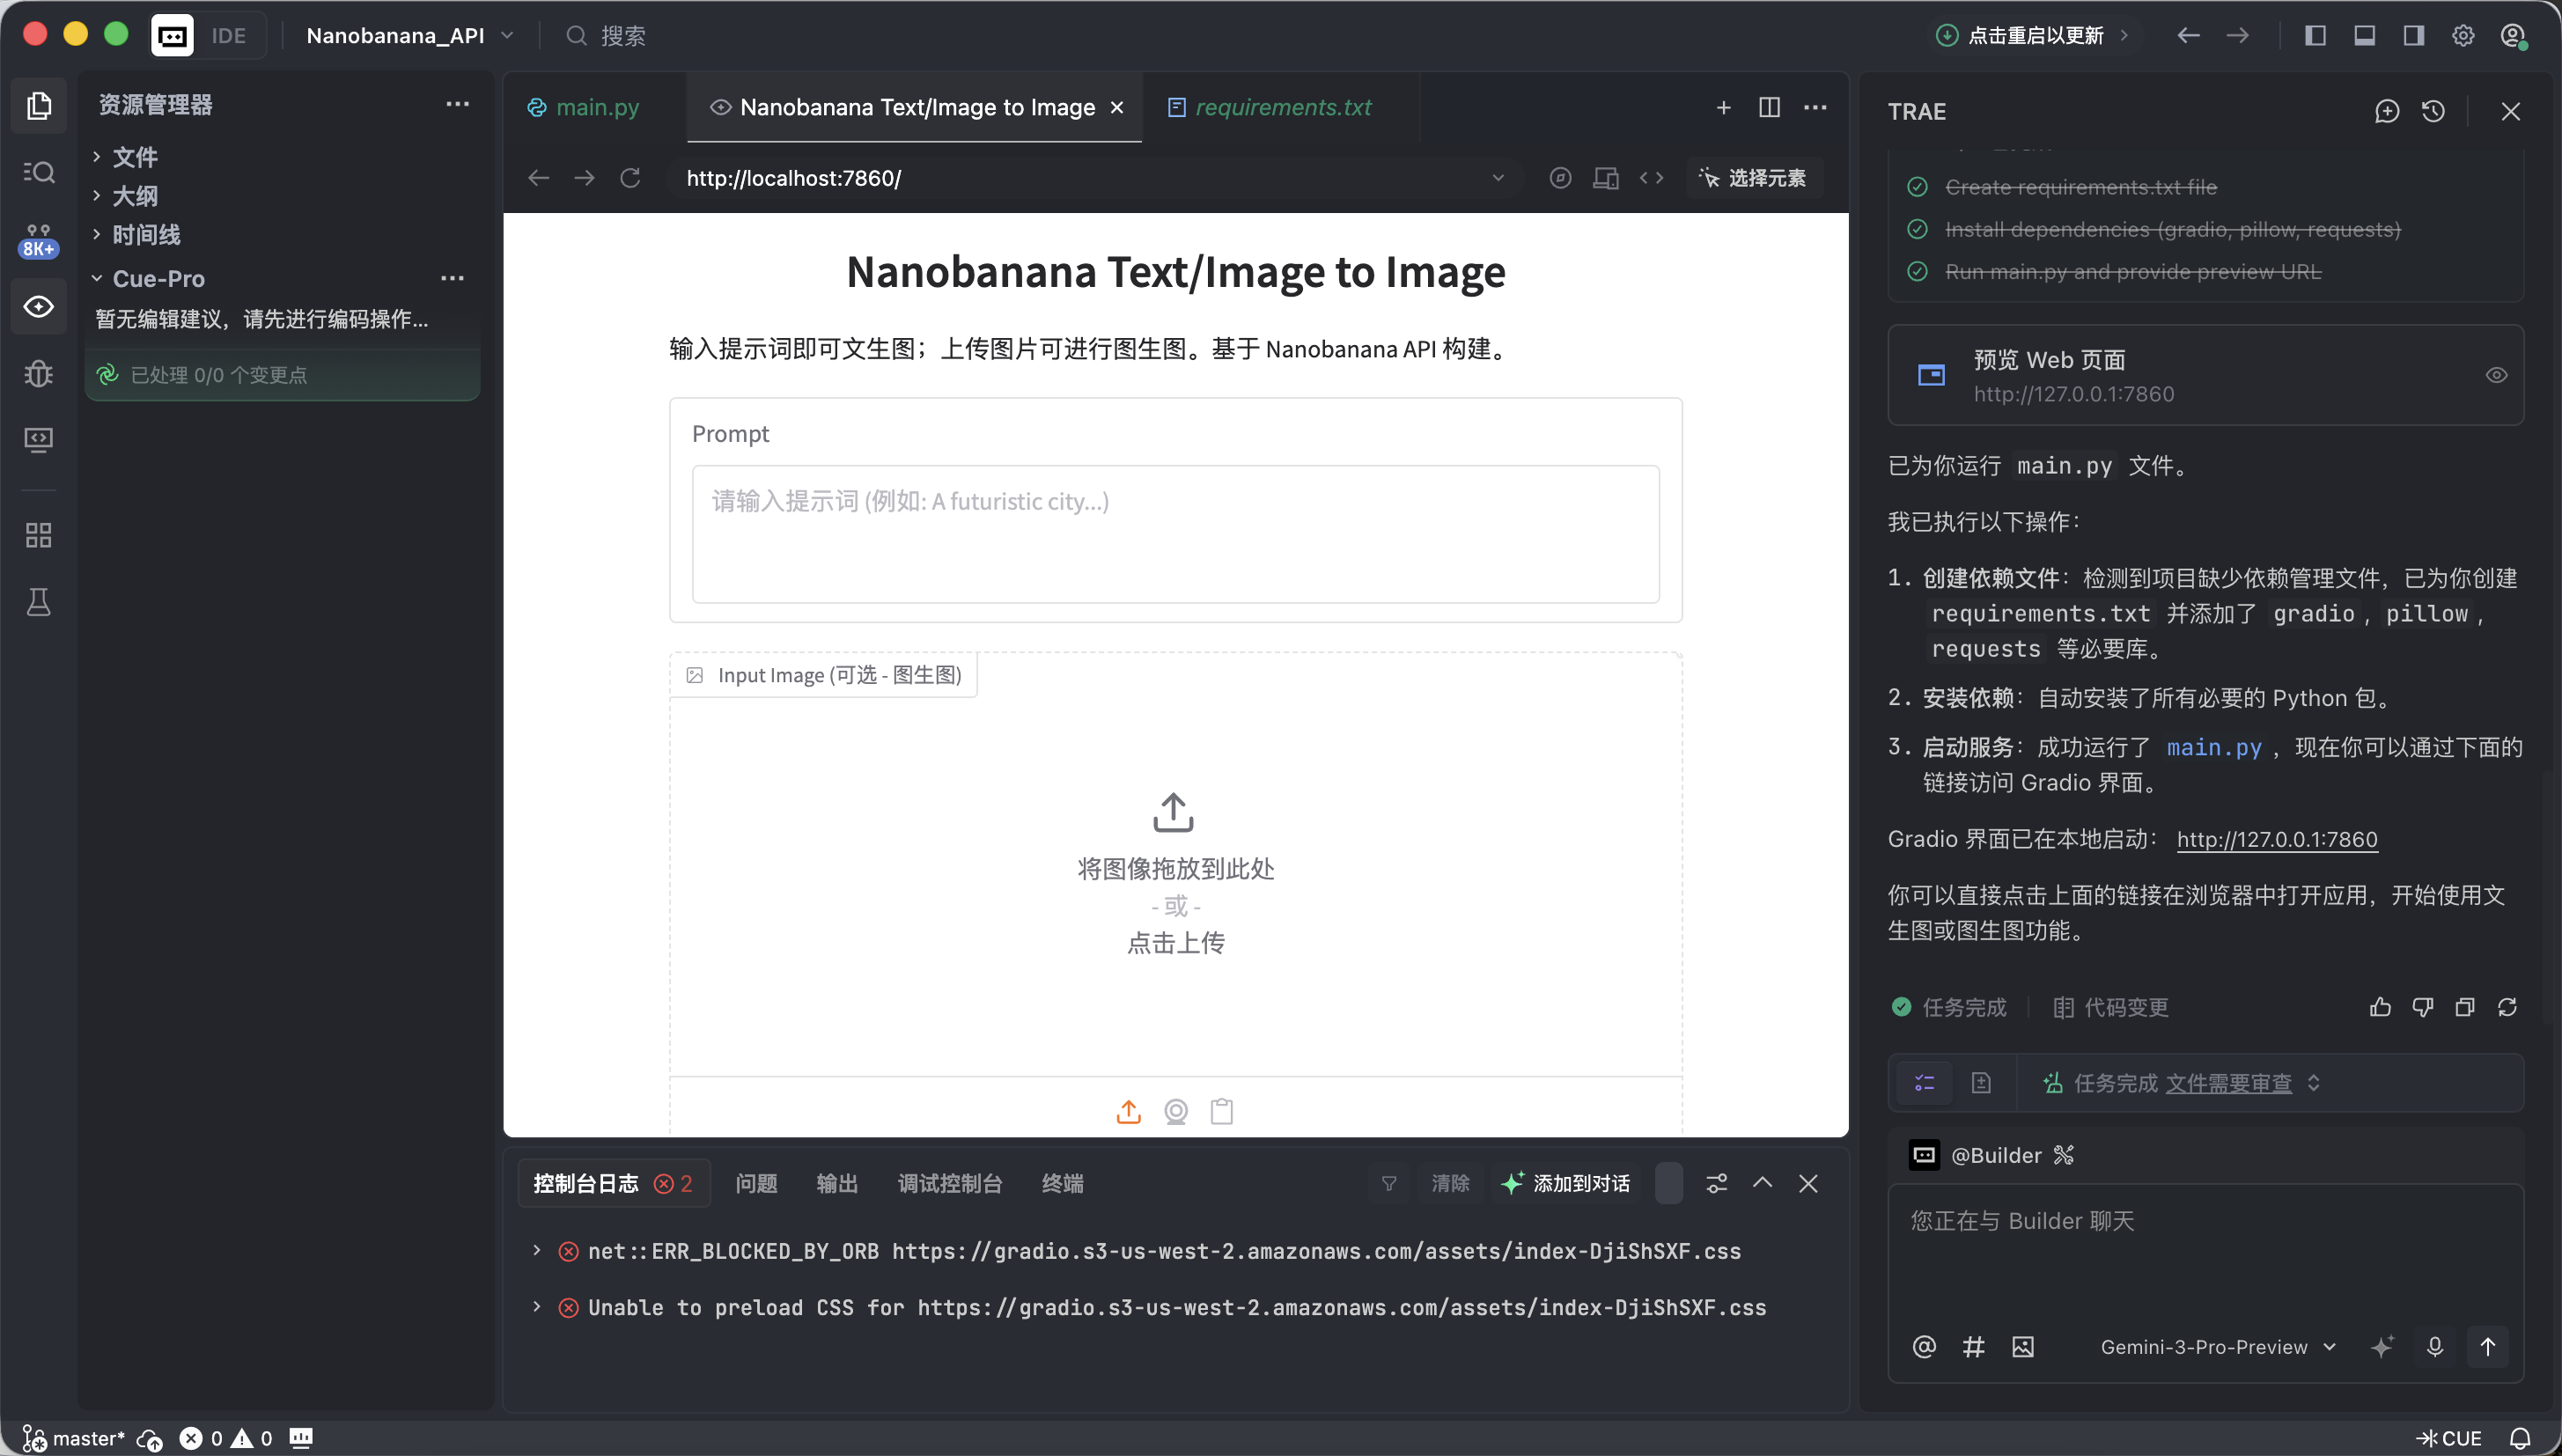This screenshot has height=1456, width=2562.
Task: Click the webcam icon below image upload
Action: pyautogui.click(x=1176, y=1111)
